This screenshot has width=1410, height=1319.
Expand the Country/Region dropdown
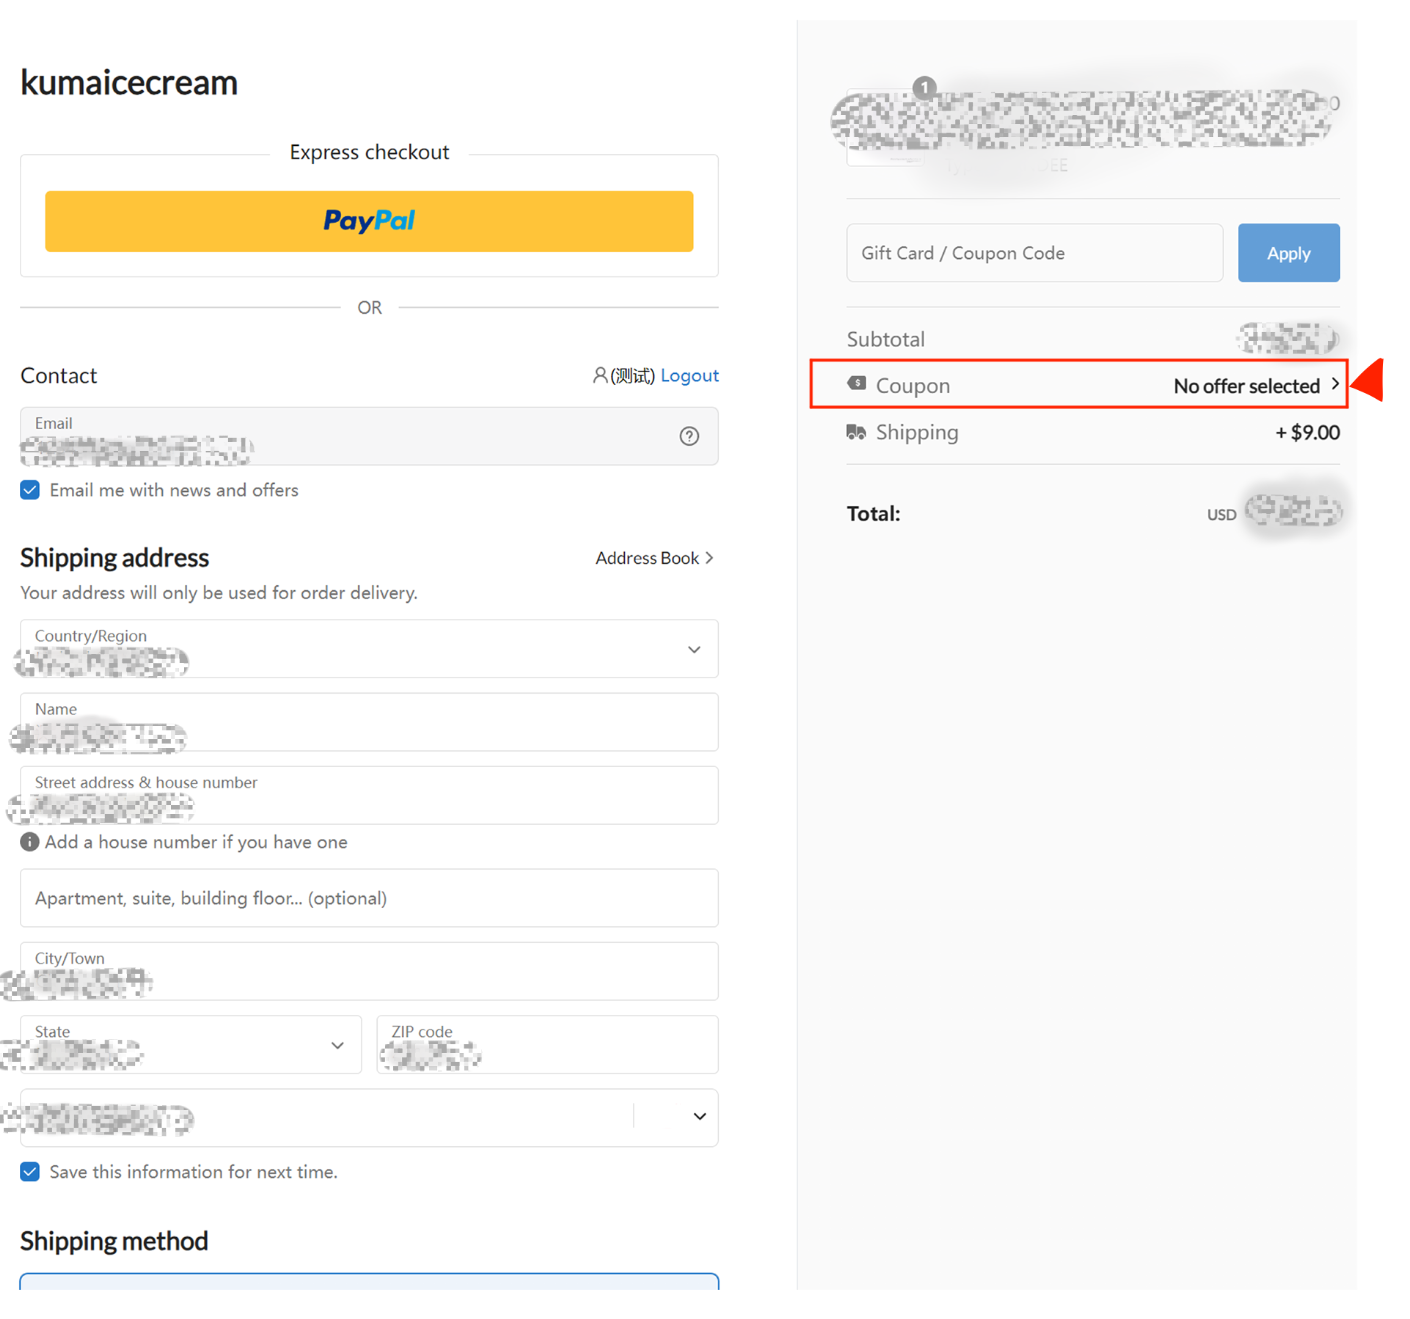tap(694, 649)
